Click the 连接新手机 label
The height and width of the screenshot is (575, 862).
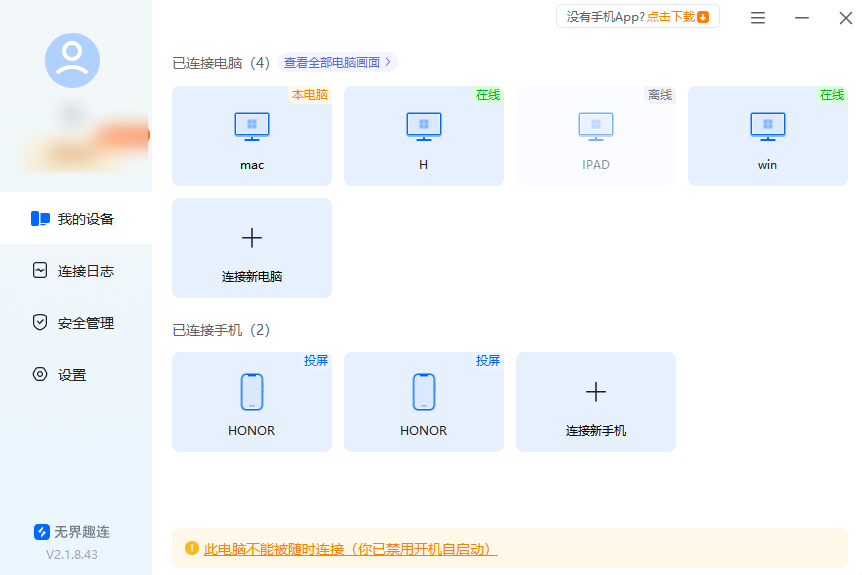[595, 430]
